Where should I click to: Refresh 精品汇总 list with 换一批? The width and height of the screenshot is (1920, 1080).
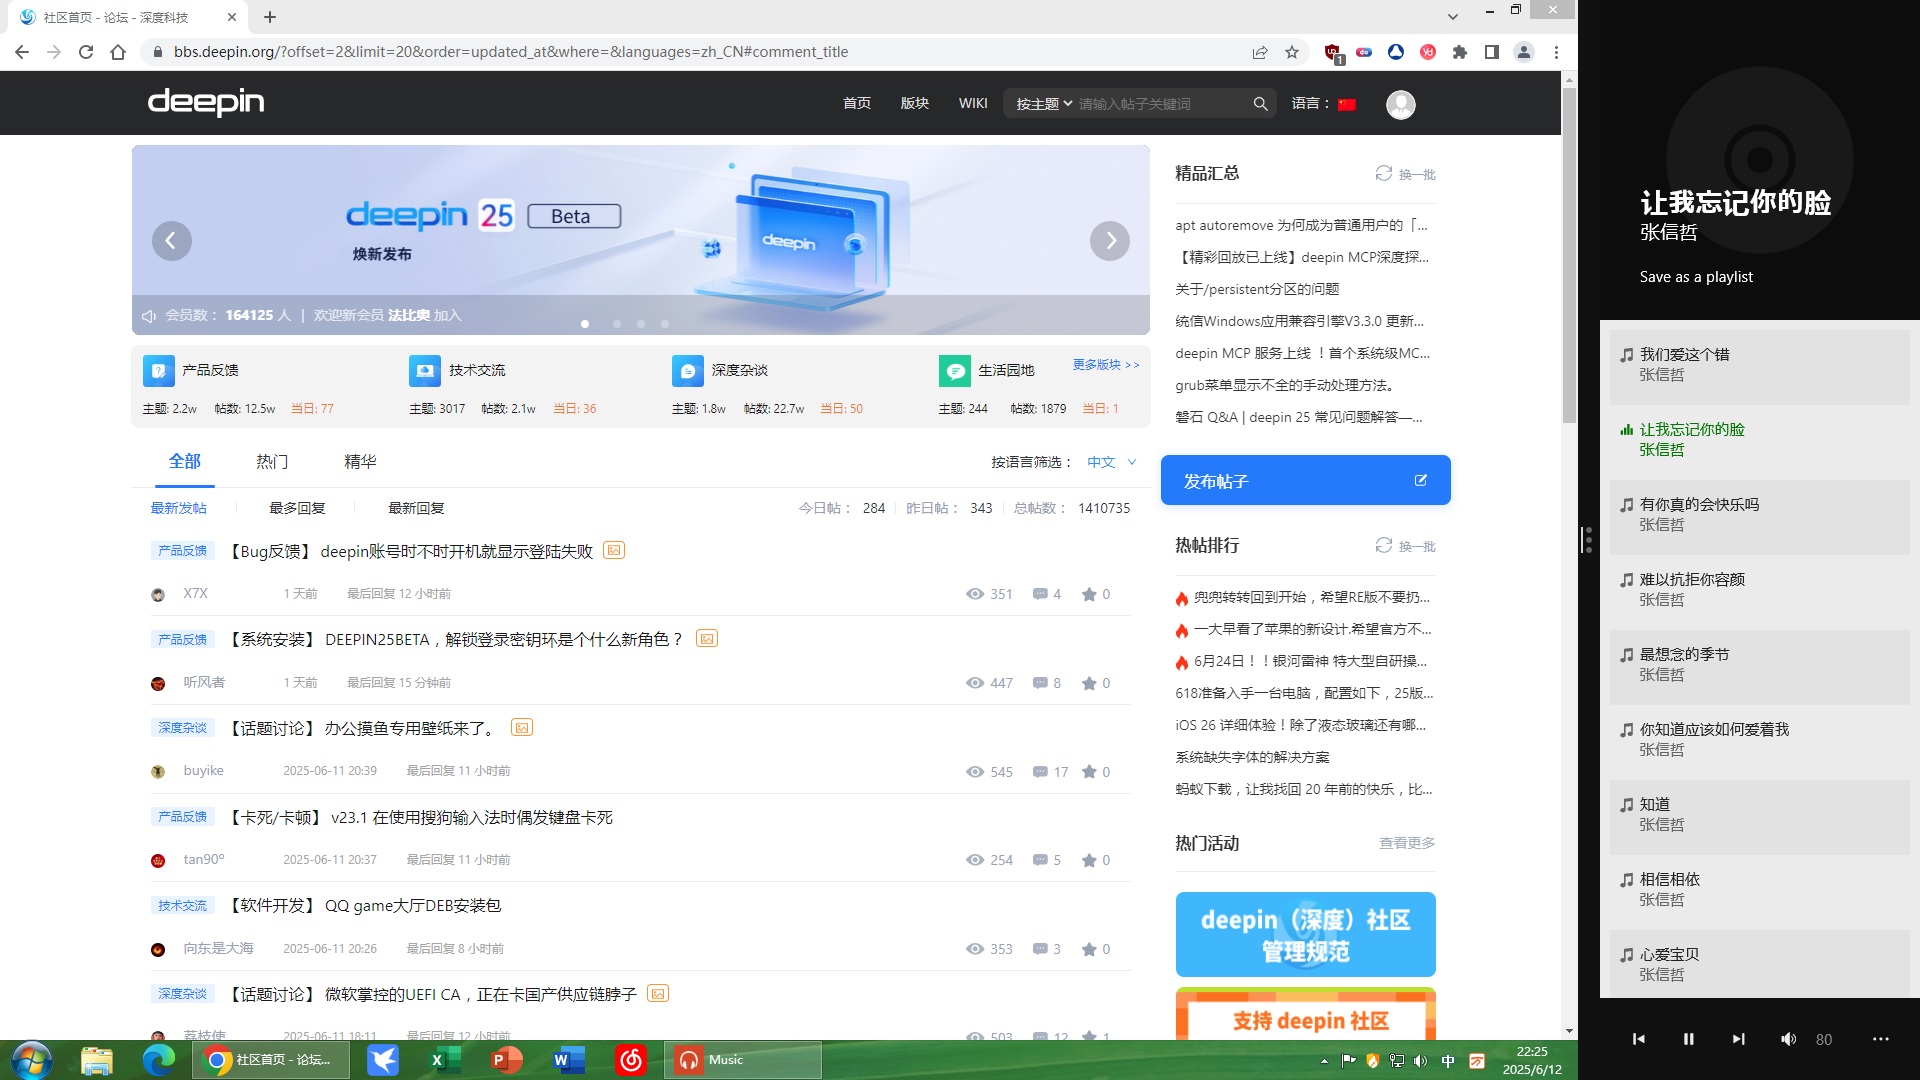1405,174
